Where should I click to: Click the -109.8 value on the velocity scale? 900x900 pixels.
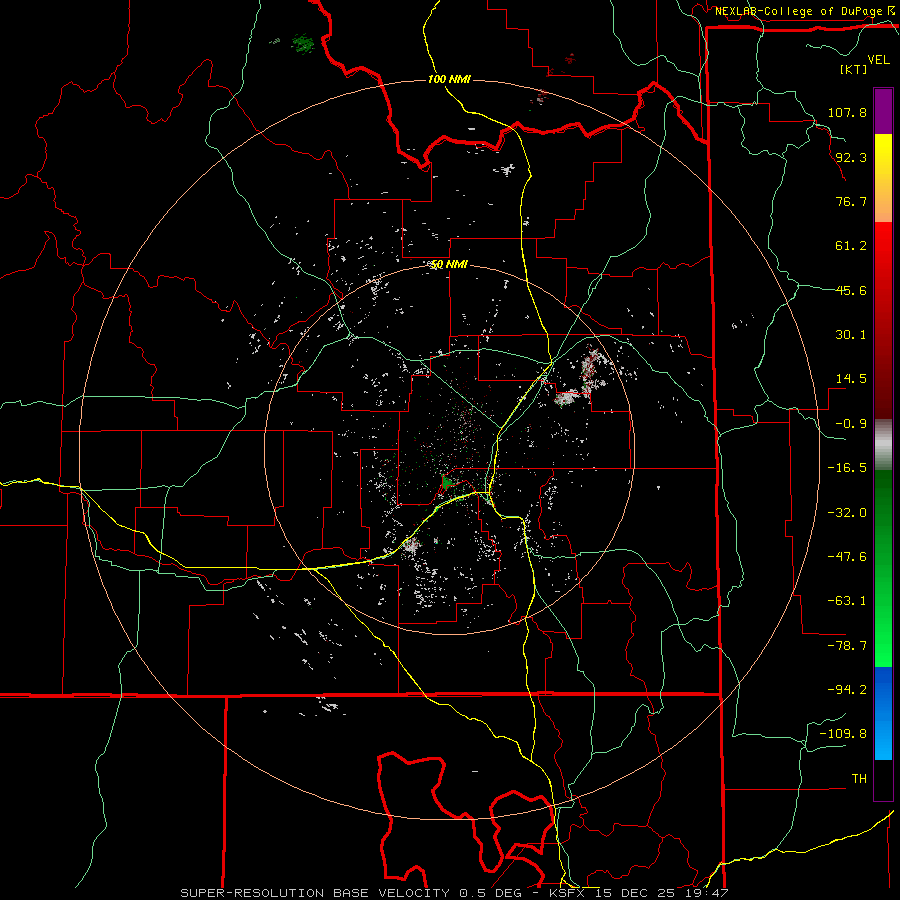pyautogui.click(x=843, y=734)
